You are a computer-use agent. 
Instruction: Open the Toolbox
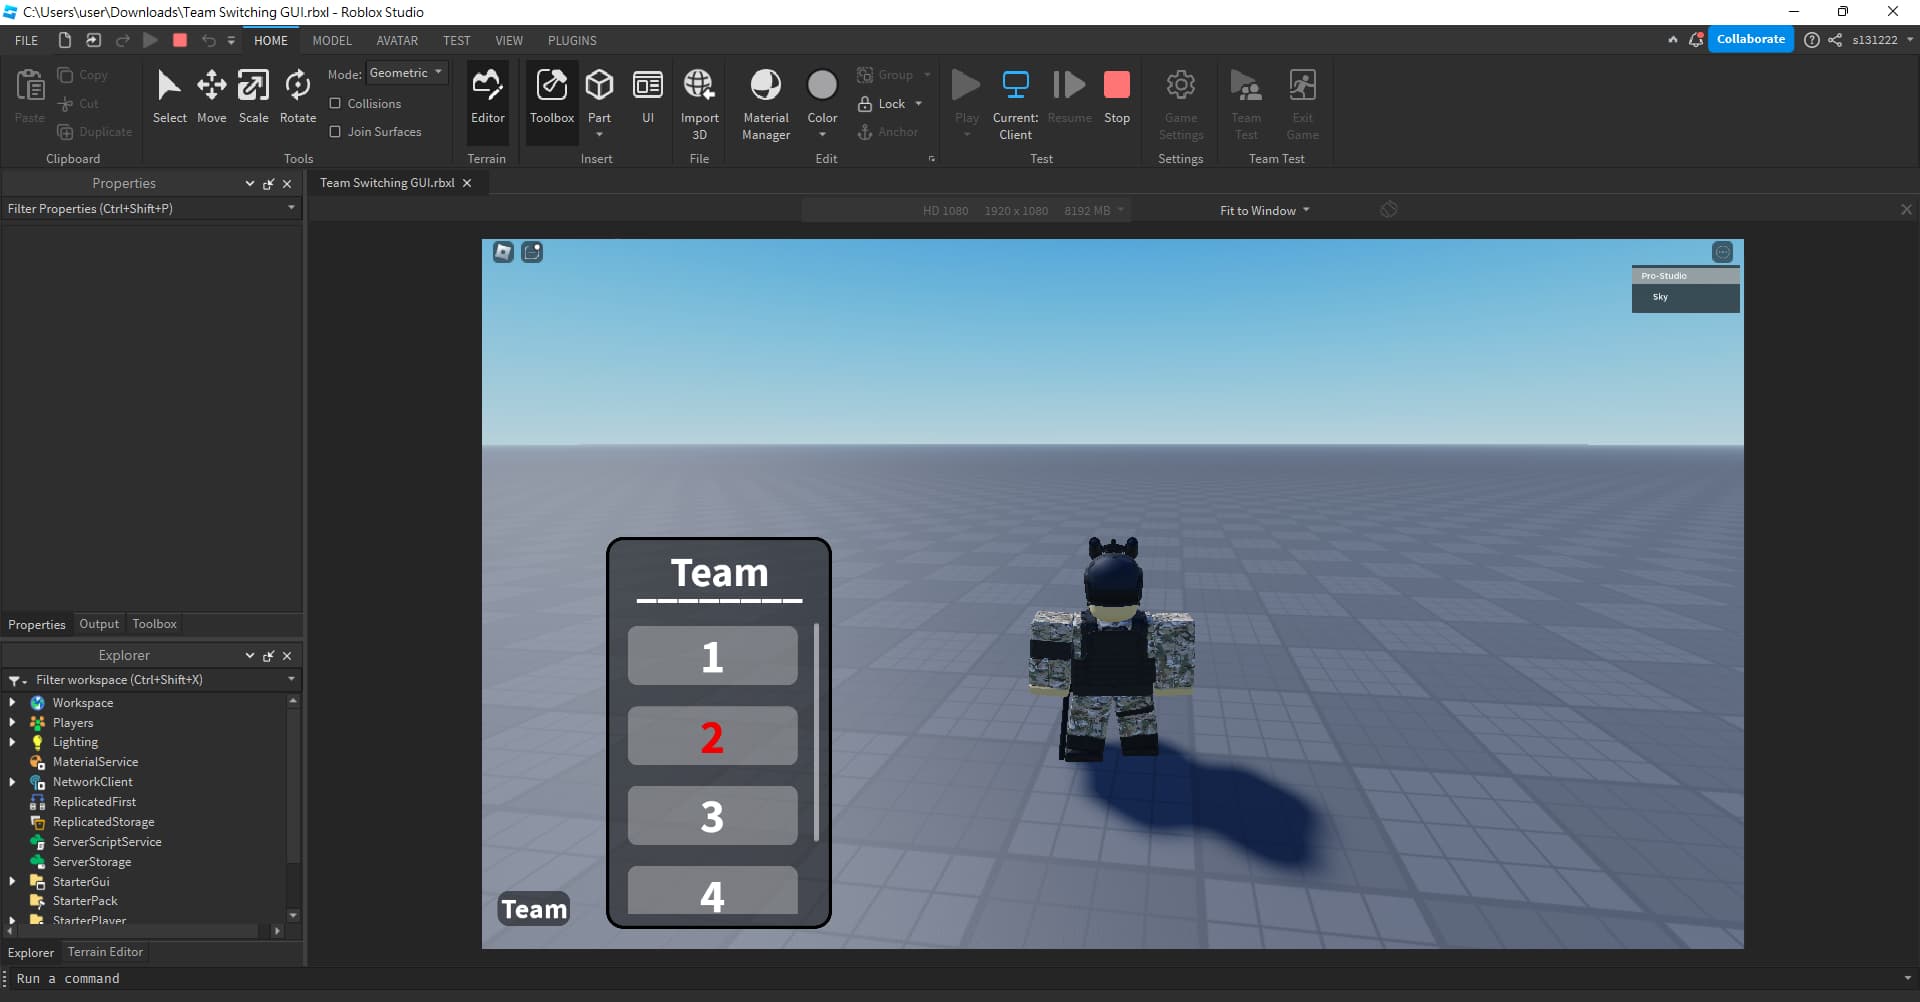[551, 95]
